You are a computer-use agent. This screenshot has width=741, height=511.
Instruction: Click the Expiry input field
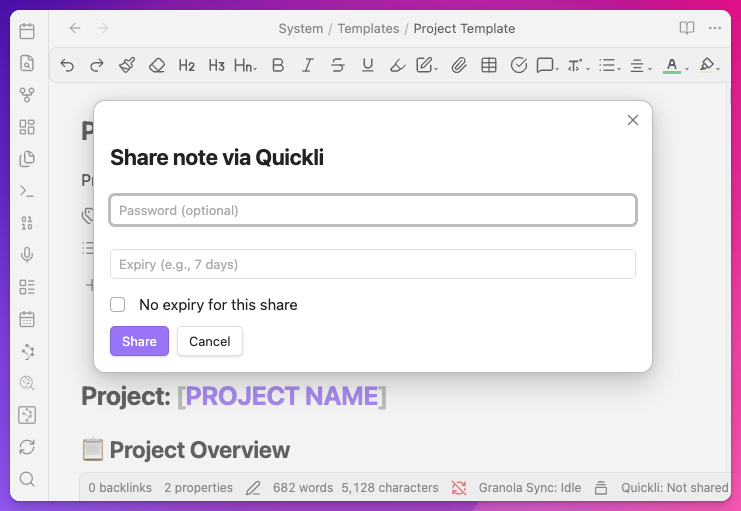[373, 264]
